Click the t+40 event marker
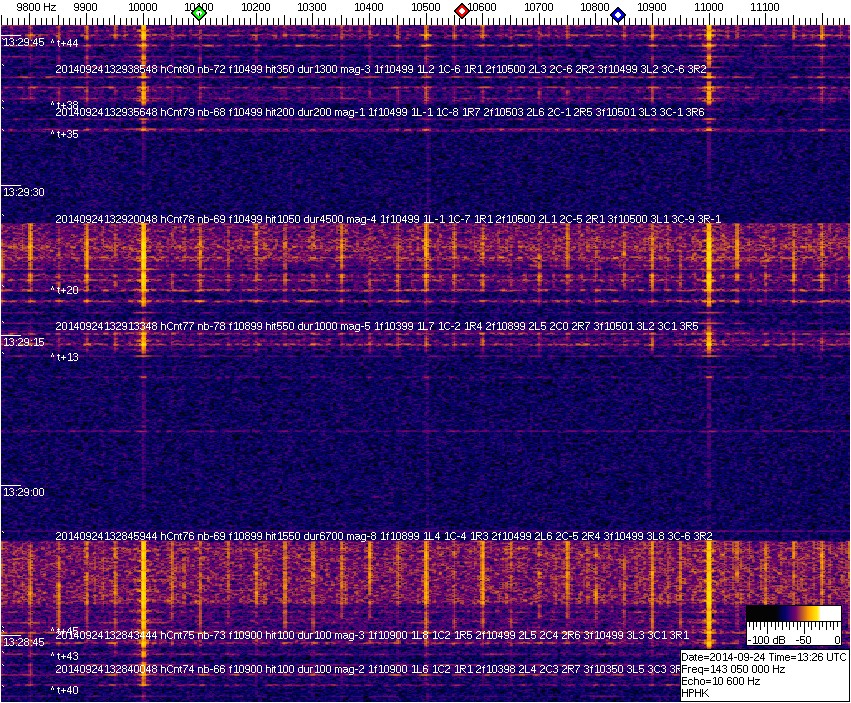This screenshot has width=851, height=703. [x=66, y=690]
